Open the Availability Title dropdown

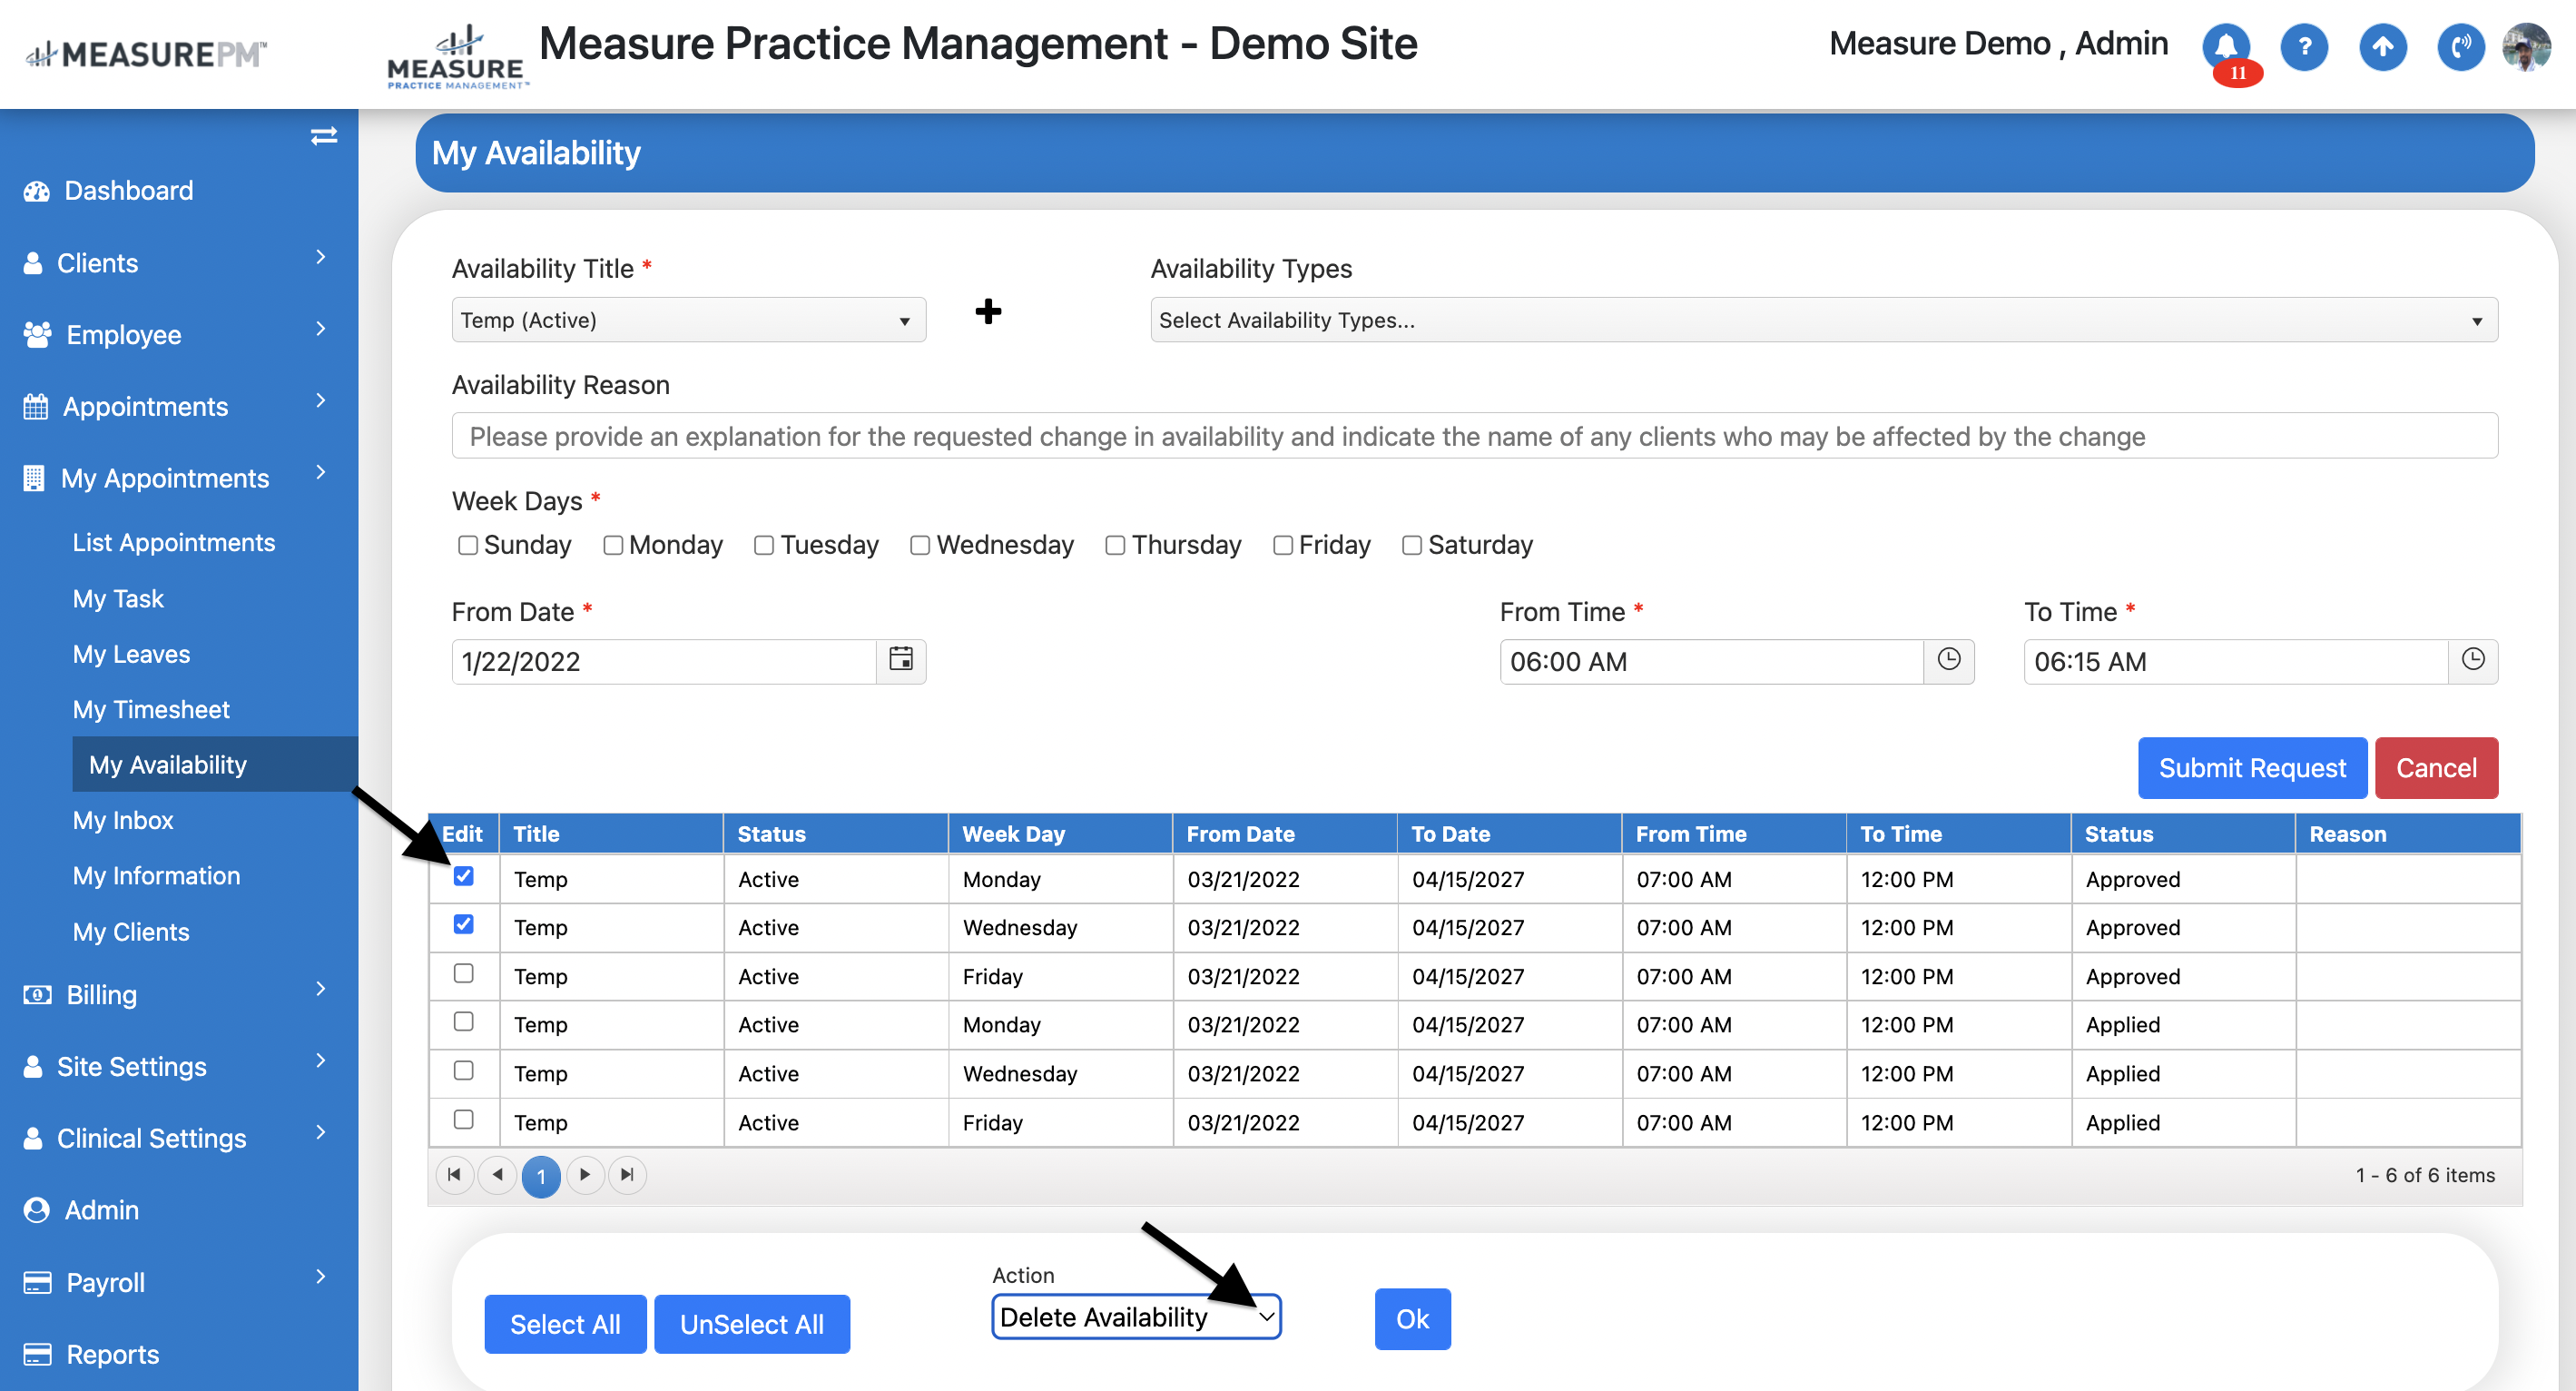point(688,320)
